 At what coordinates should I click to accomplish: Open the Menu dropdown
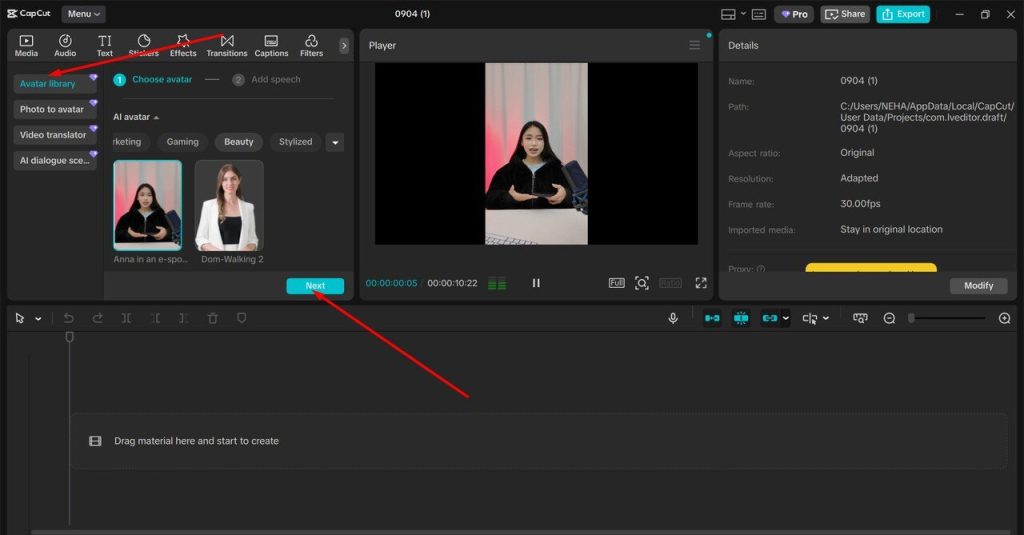(83, 14)
